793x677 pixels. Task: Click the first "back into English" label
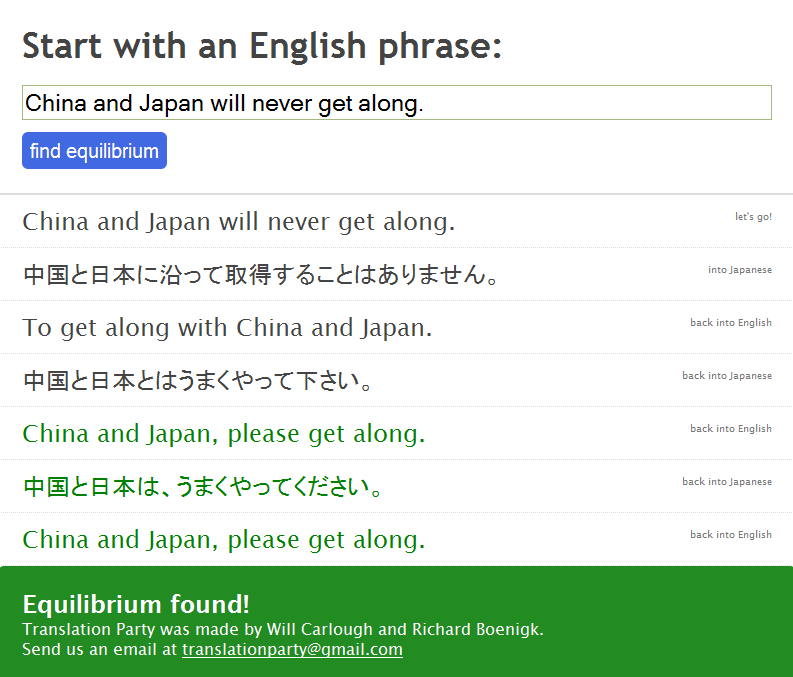(x=731, y=323)
